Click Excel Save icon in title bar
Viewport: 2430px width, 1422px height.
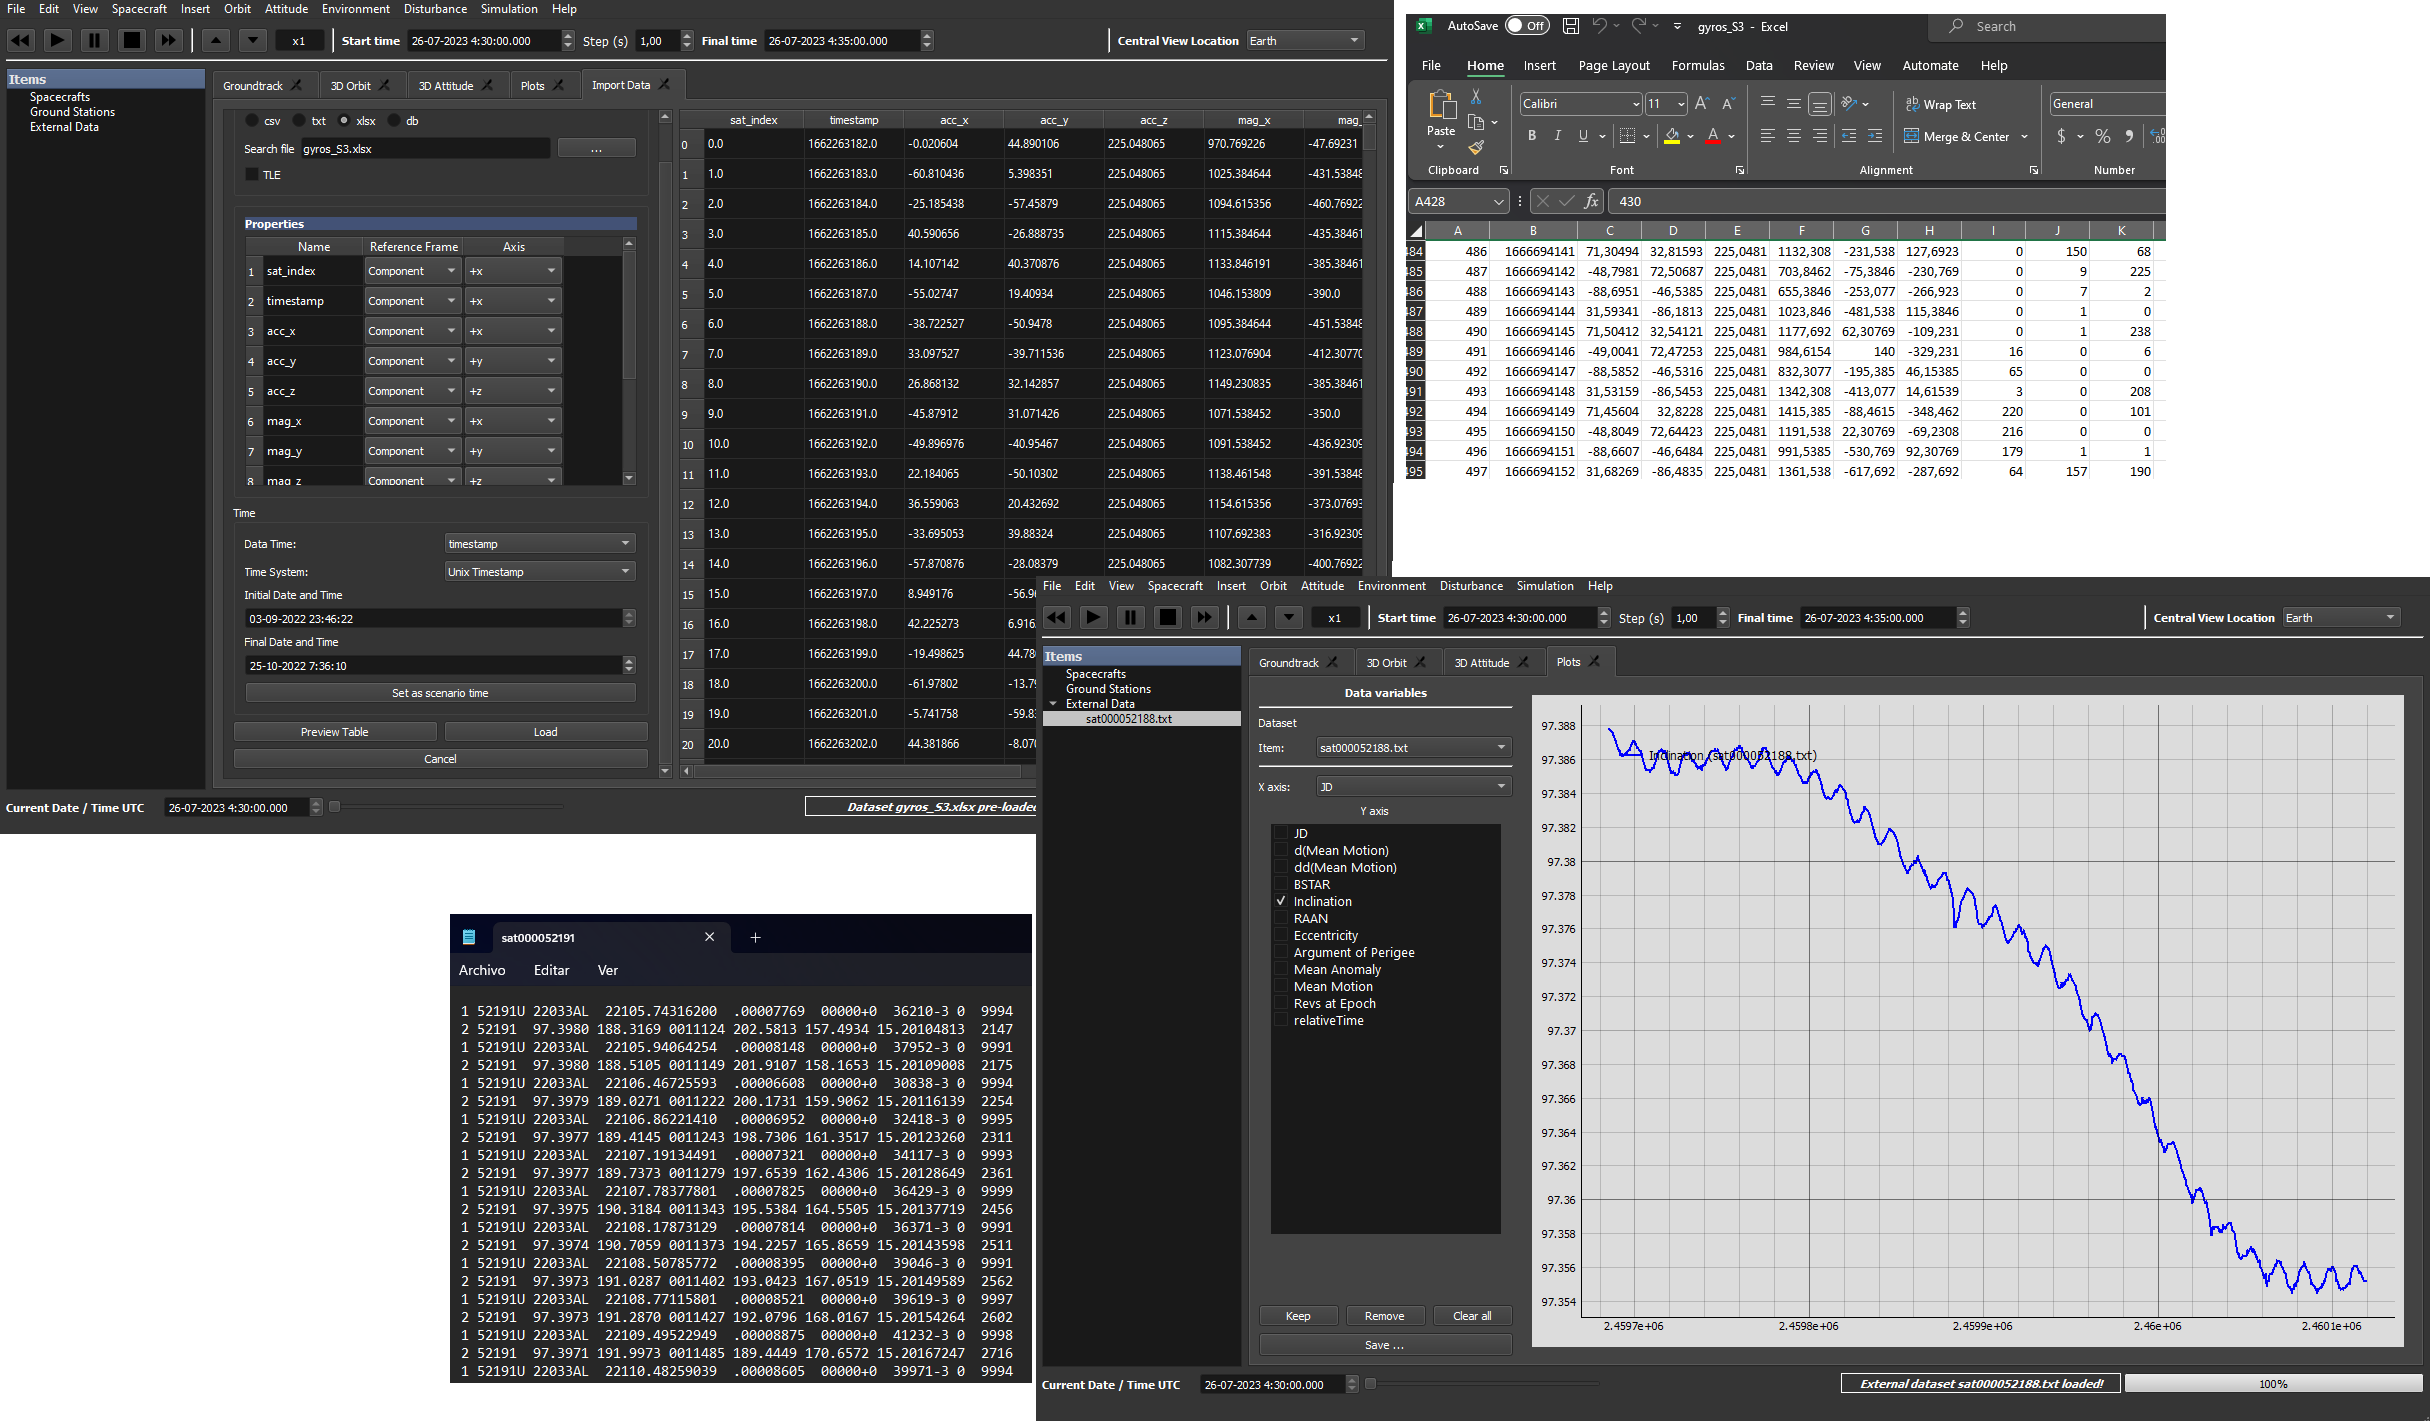1571,26
